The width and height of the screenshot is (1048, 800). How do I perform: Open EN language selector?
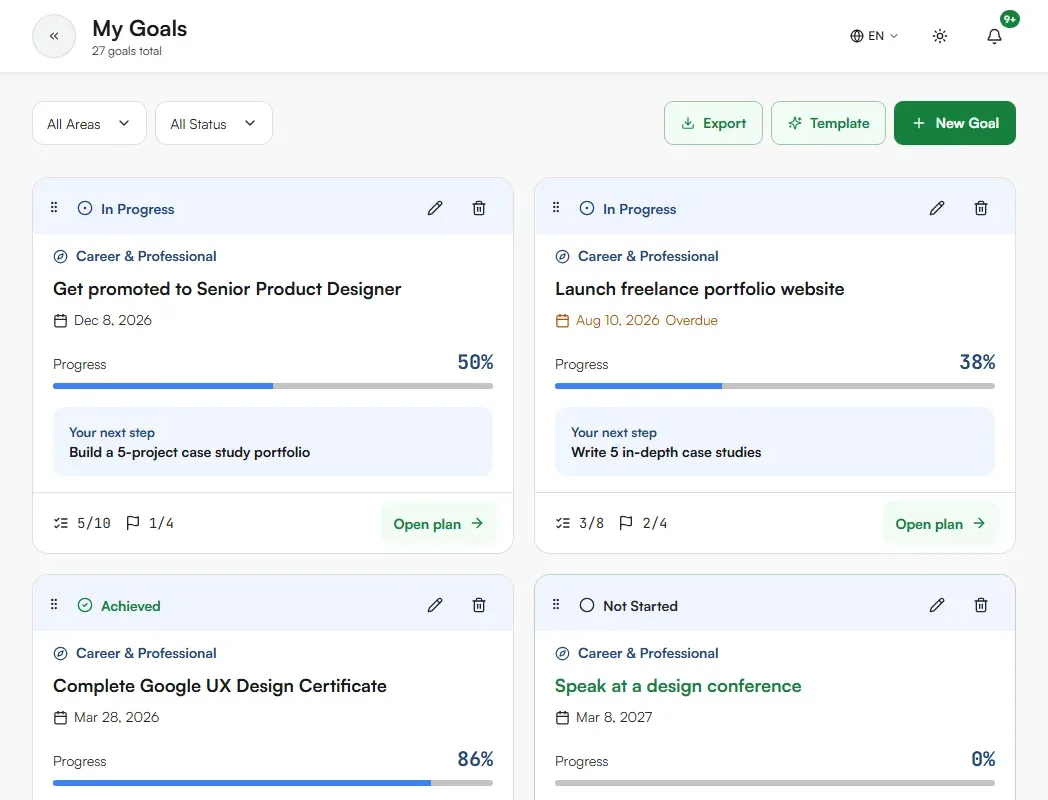[874, 36]
